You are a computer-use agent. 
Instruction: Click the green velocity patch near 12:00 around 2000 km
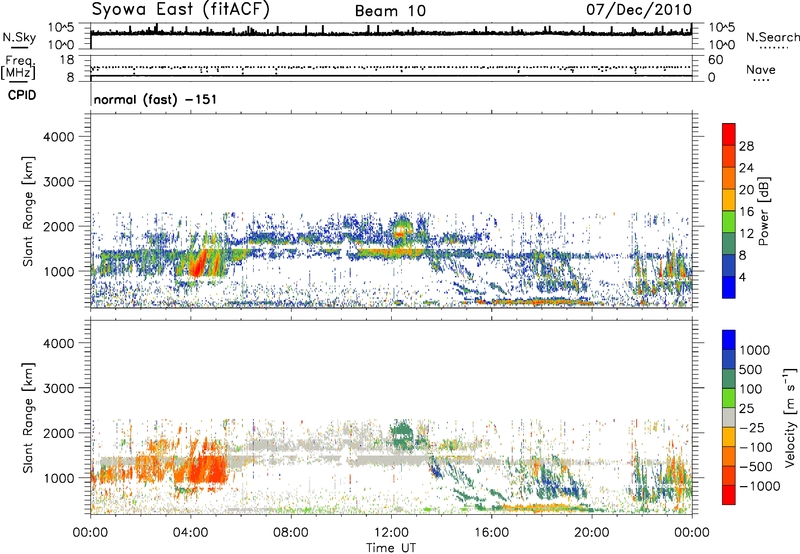[402, 433]
